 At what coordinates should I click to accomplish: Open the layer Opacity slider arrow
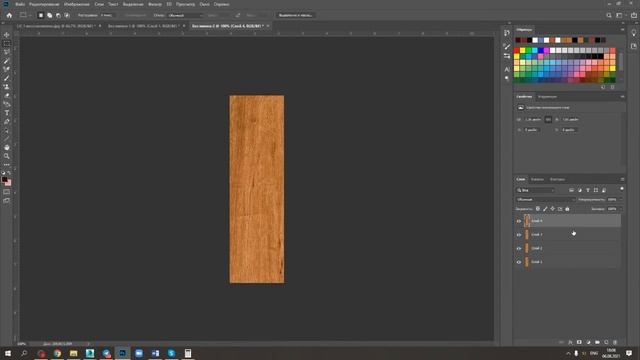pos(621,200)
